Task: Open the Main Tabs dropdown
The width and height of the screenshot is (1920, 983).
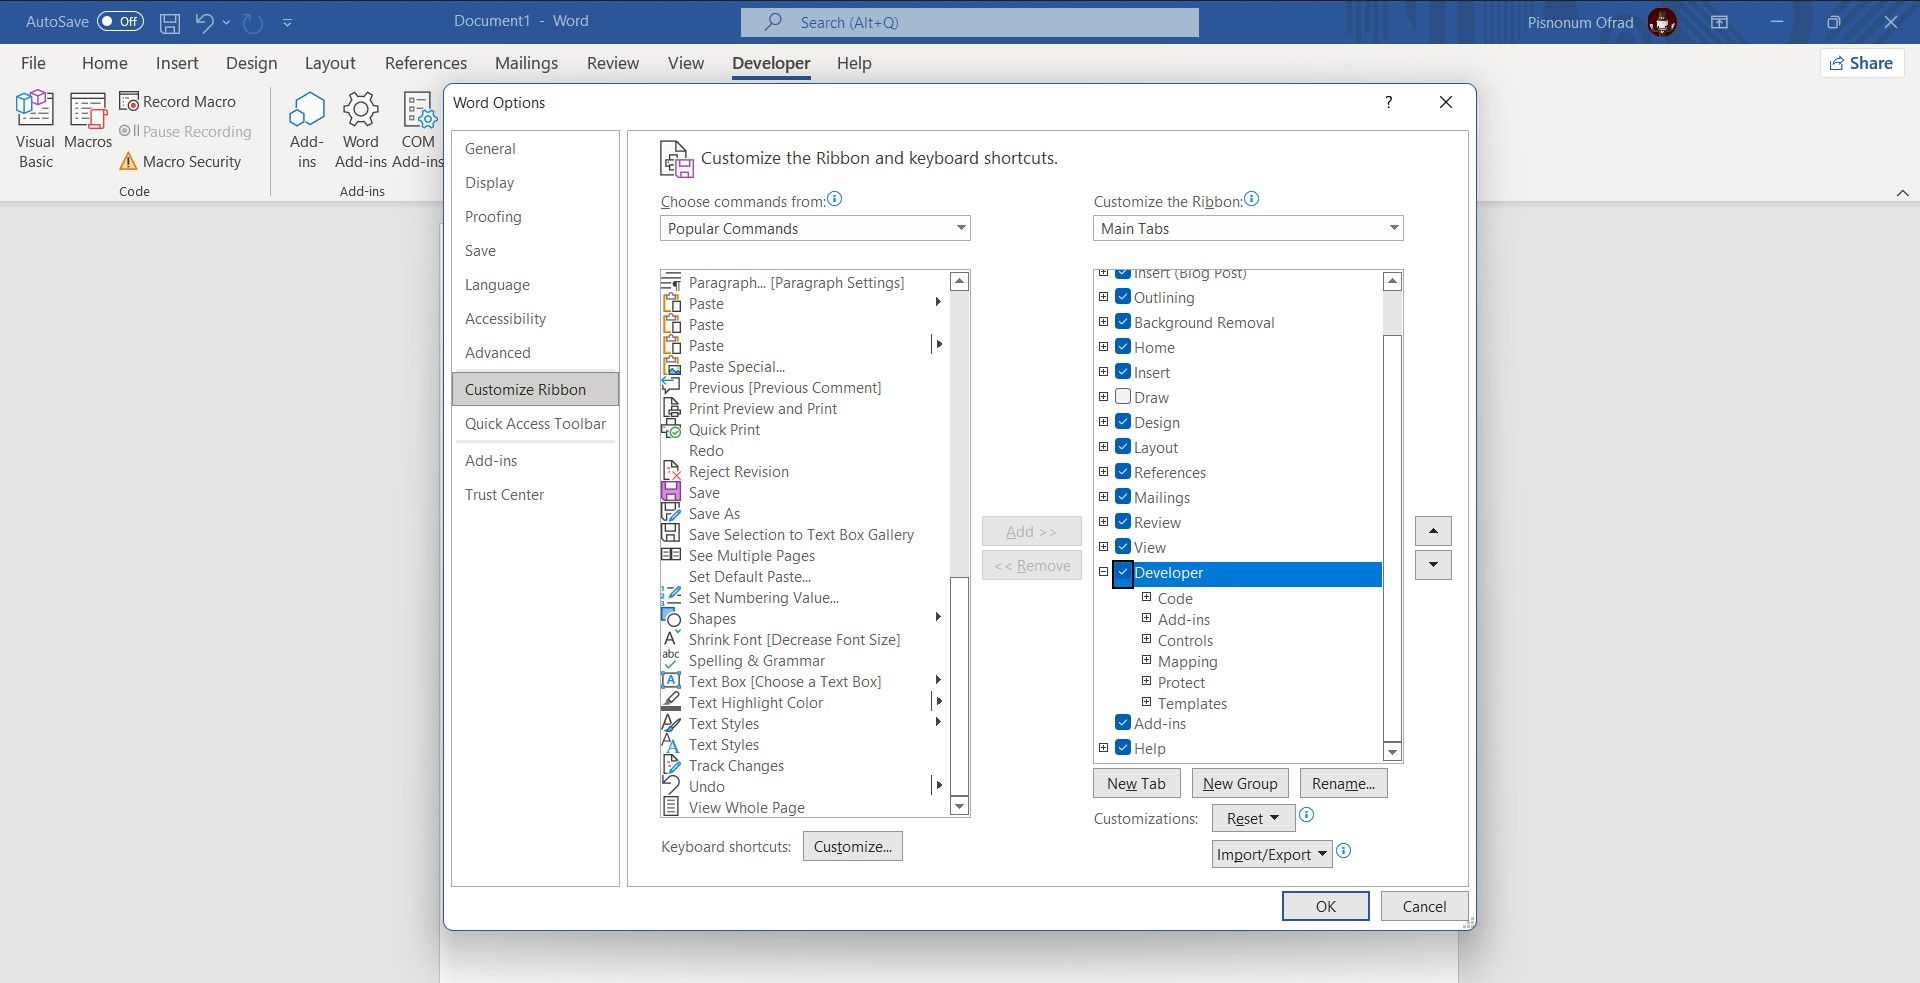Action: [x=1247, y=228]
